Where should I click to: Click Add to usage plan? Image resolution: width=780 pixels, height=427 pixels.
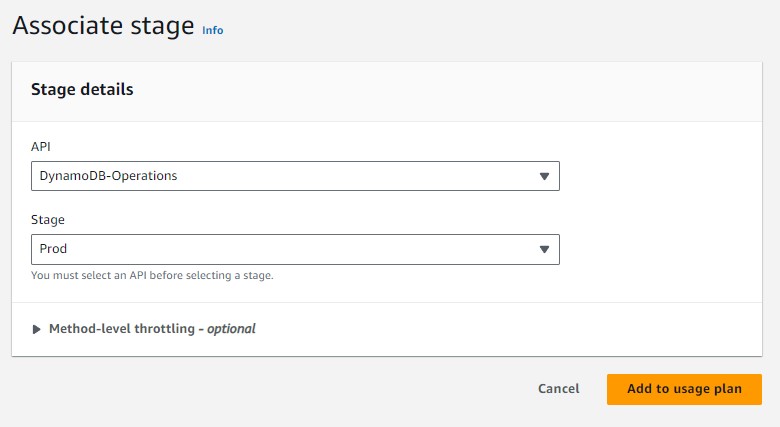click(684, 389)
